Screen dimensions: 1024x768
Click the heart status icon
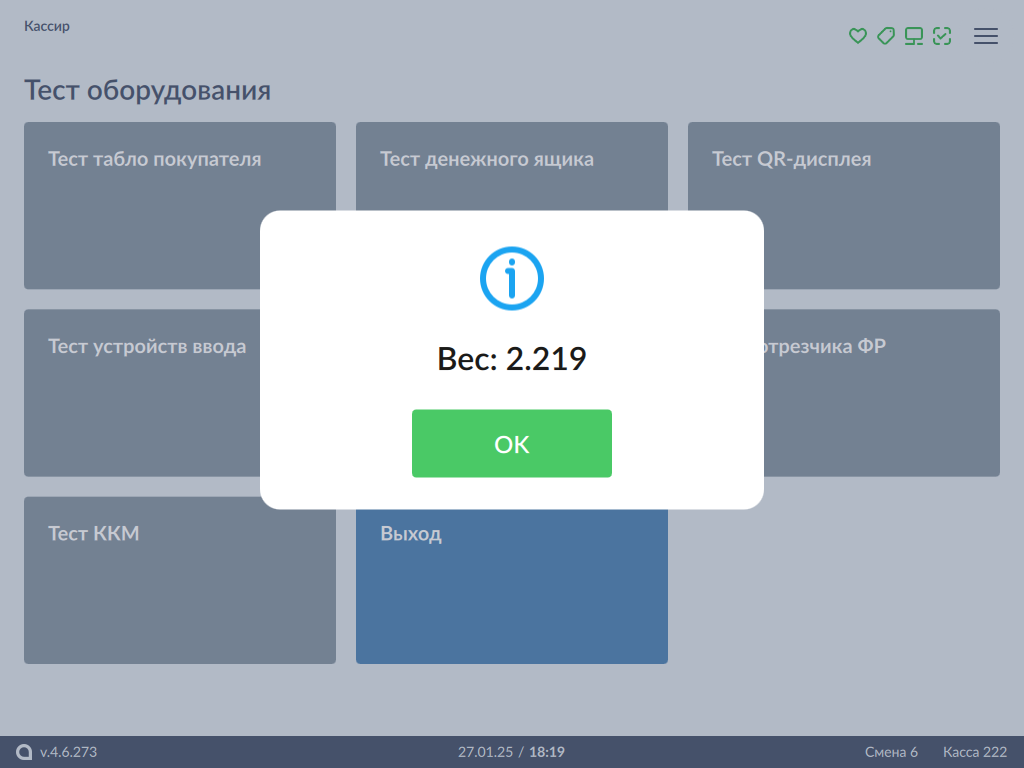coord(857,36)
